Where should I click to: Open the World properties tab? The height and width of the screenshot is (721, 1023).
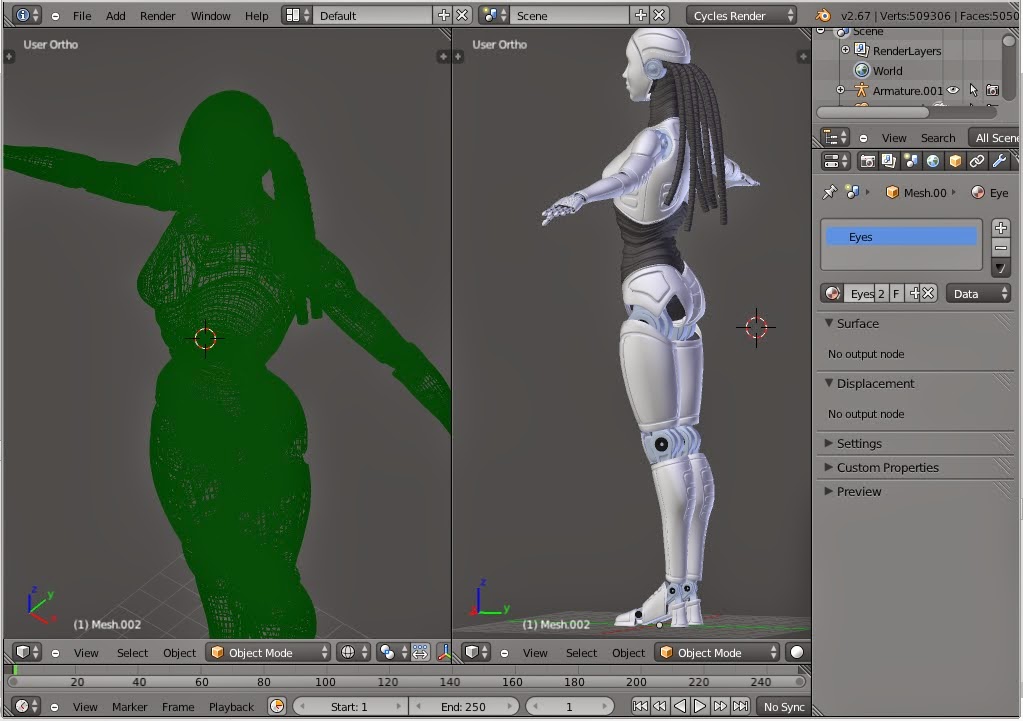[933, 161]
